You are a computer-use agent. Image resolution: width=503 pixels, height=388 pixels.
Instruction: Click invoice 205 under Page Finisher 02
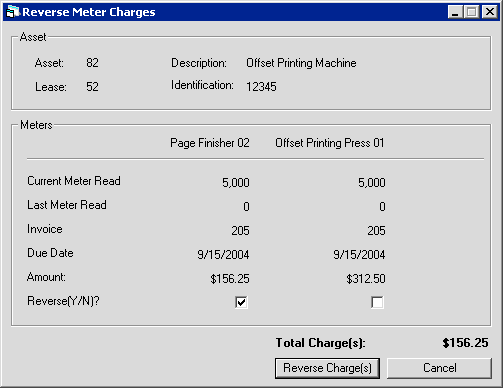pyautogui.click(x=240, y=231)
